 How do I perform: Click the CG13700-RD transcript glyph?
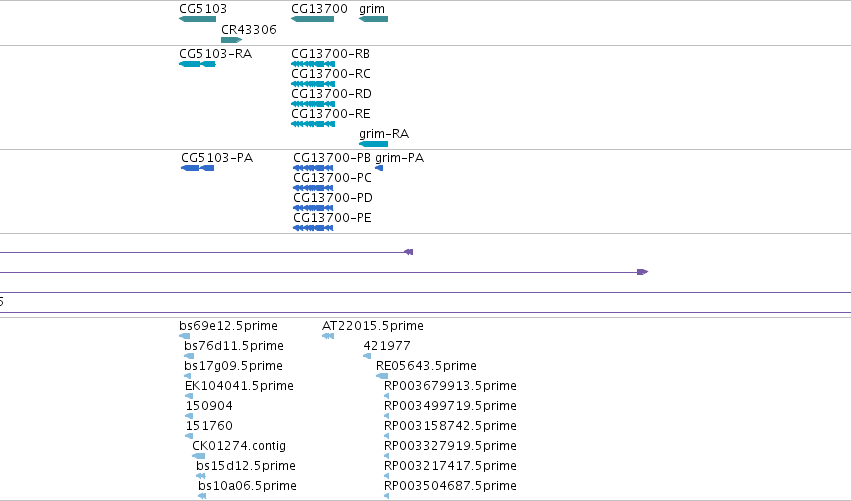[313, 104]
